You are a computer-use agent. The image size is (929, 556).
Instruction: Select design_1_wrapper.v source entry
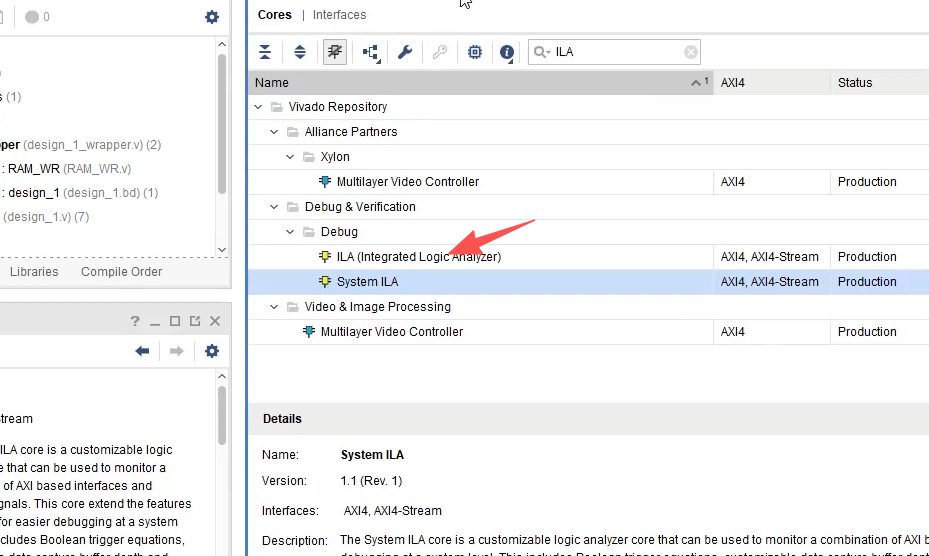point(80,145)
